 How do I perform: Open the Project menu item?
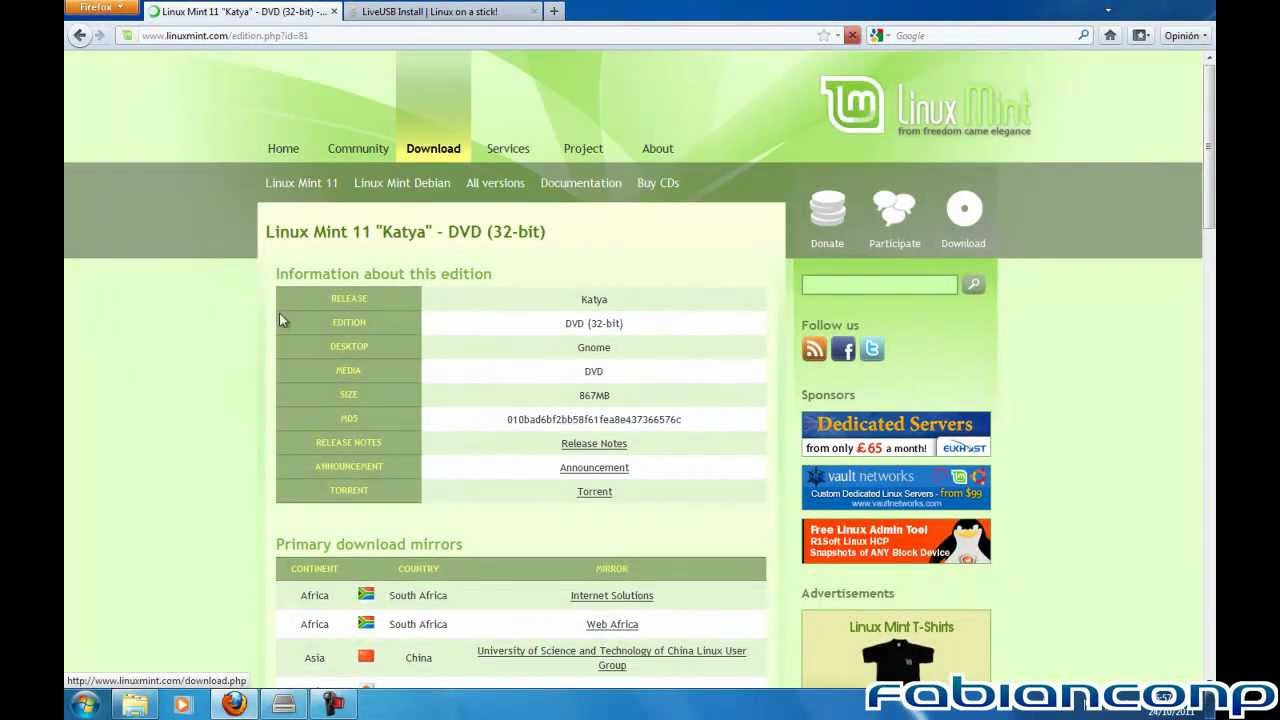coord(583,148)
